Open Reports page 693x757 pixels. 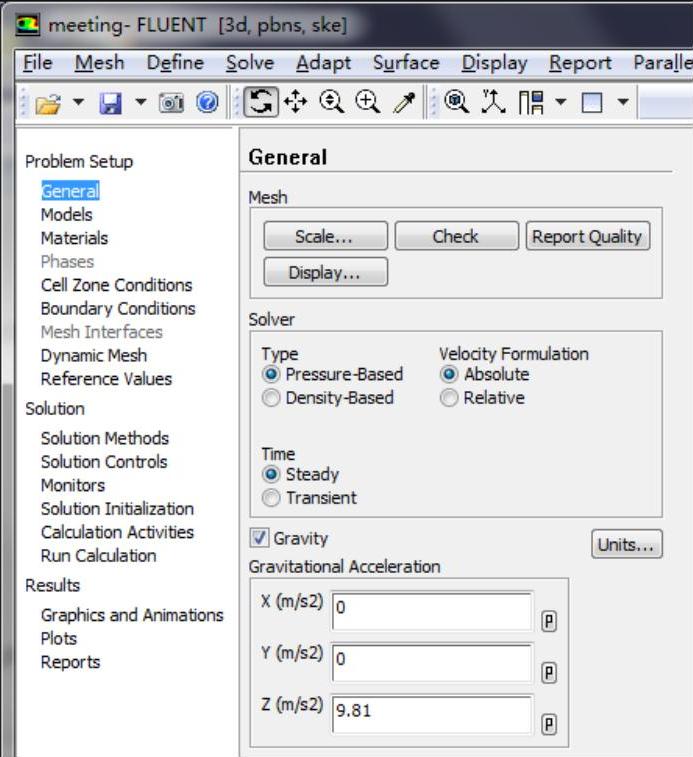pos(71,662)
